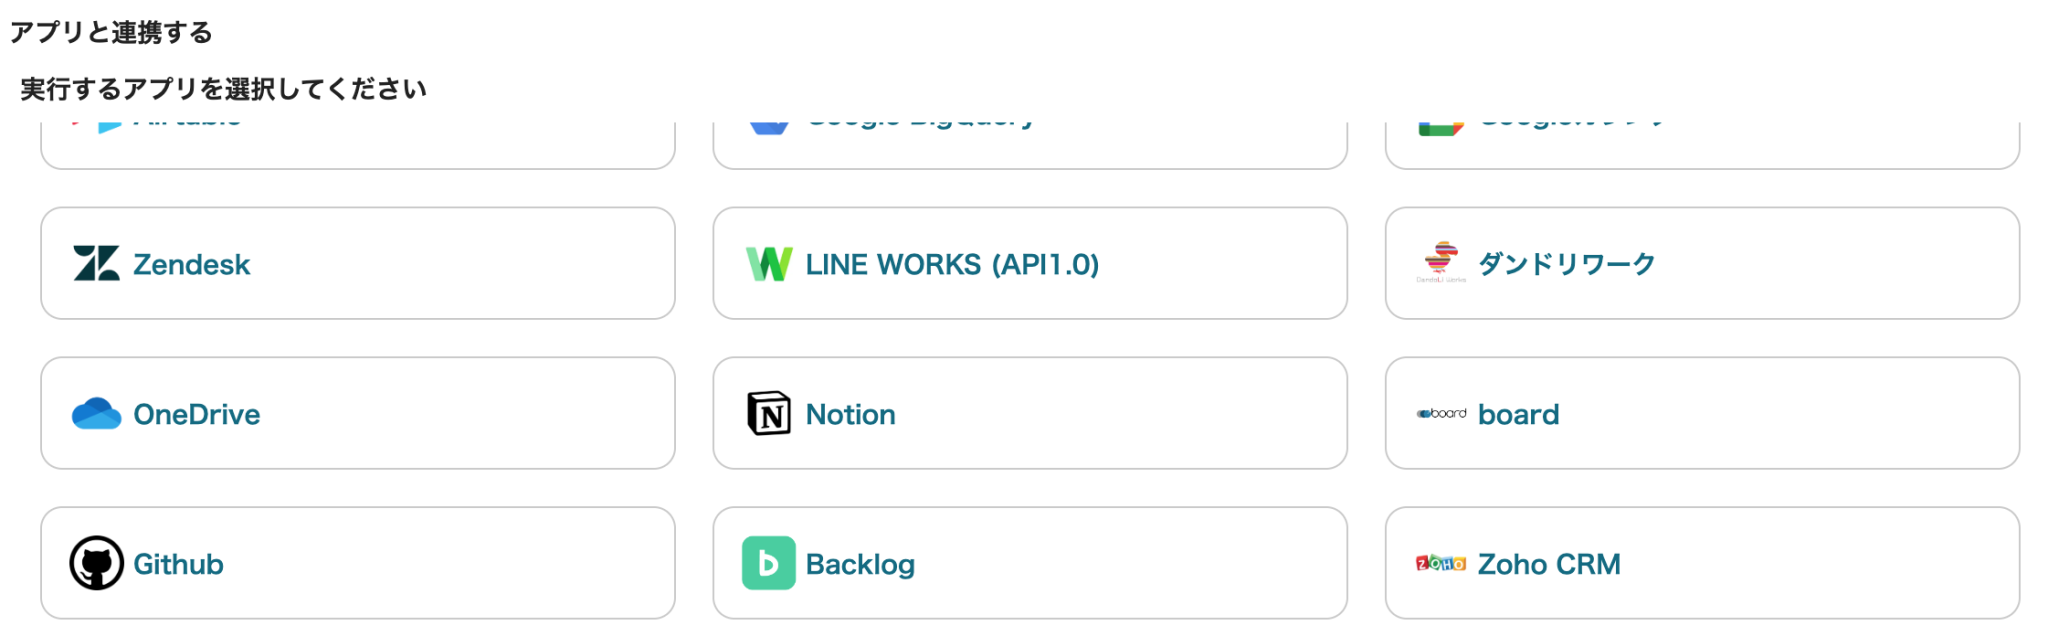
Task: Click the blue OneDrive cloud icon
Action: [x=96, y=414]
